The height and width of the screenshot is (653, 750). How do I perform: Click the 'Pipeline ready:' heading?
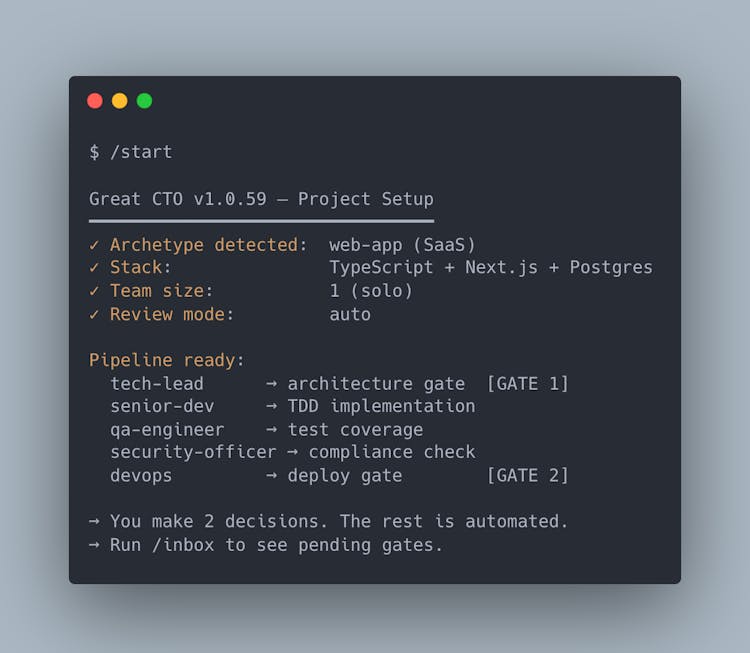167,360
